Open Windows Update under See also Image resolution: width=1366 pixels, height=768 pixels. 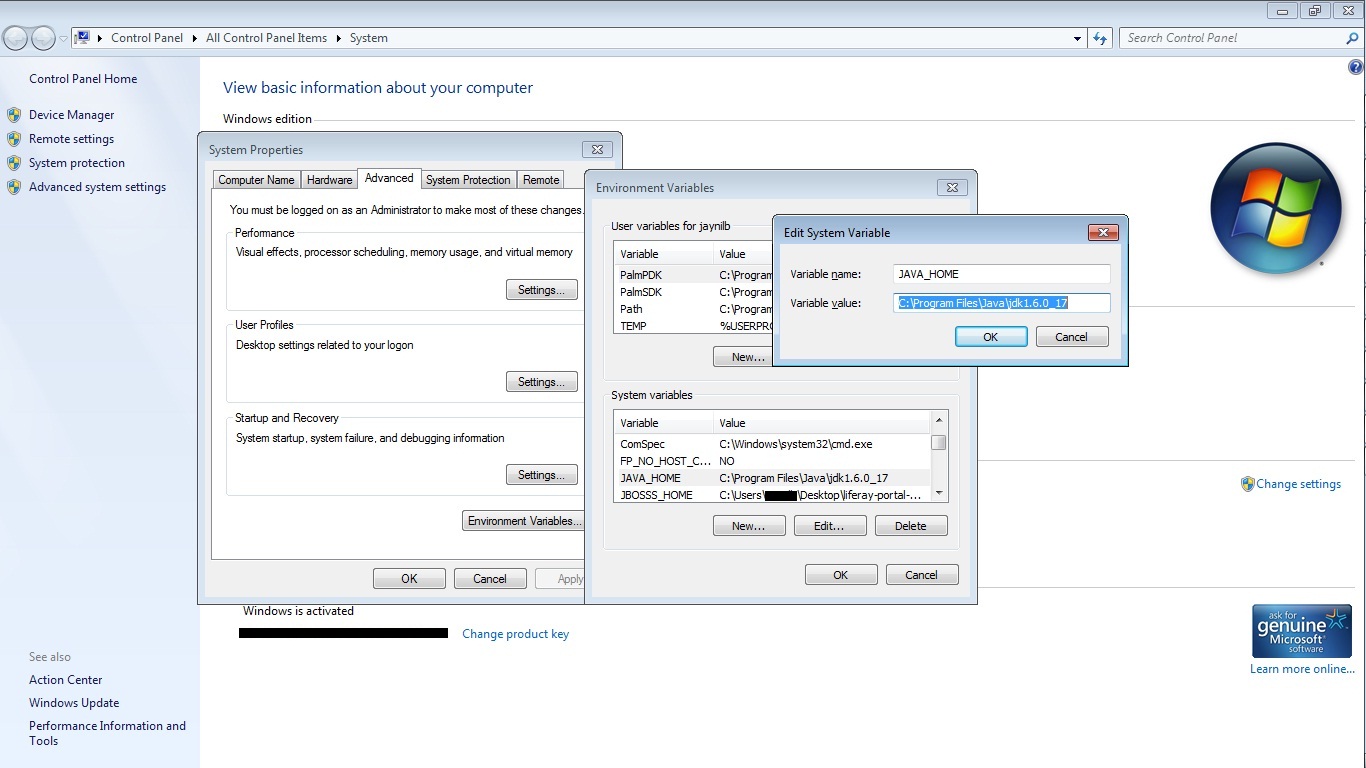coord(74,703)
